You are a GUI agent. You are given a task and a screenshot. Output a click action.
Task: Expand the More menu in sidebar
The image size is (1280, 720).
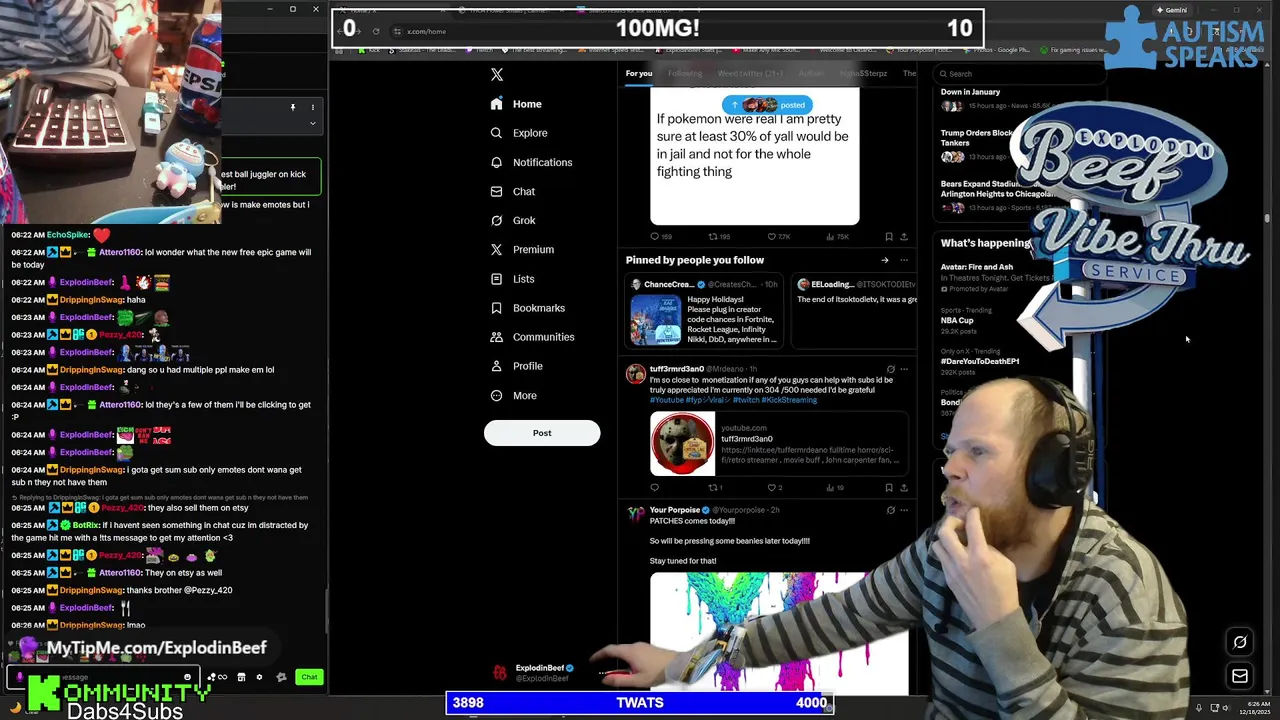tap(513, 395)
